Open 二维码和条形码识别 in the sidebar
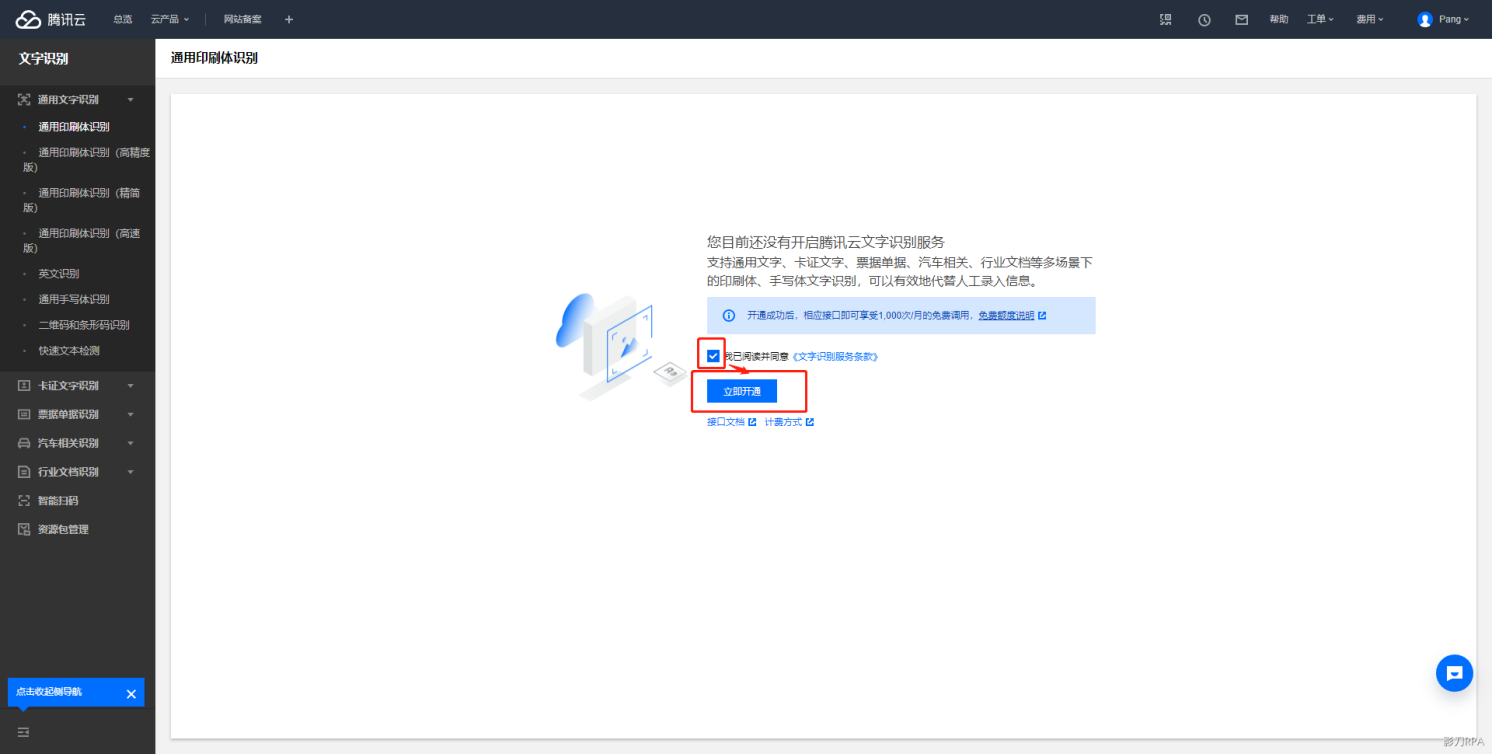This screenshot has height=754, width=1492. 84,325
